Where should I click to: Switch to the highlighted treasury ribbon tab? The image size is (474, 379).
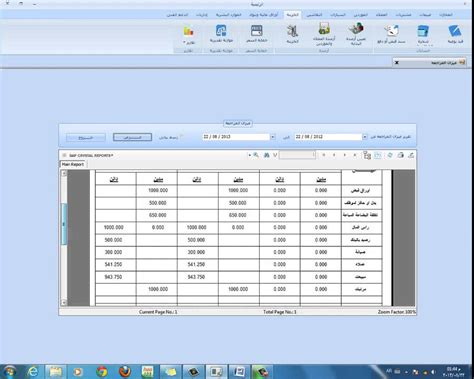click(293, 15)
